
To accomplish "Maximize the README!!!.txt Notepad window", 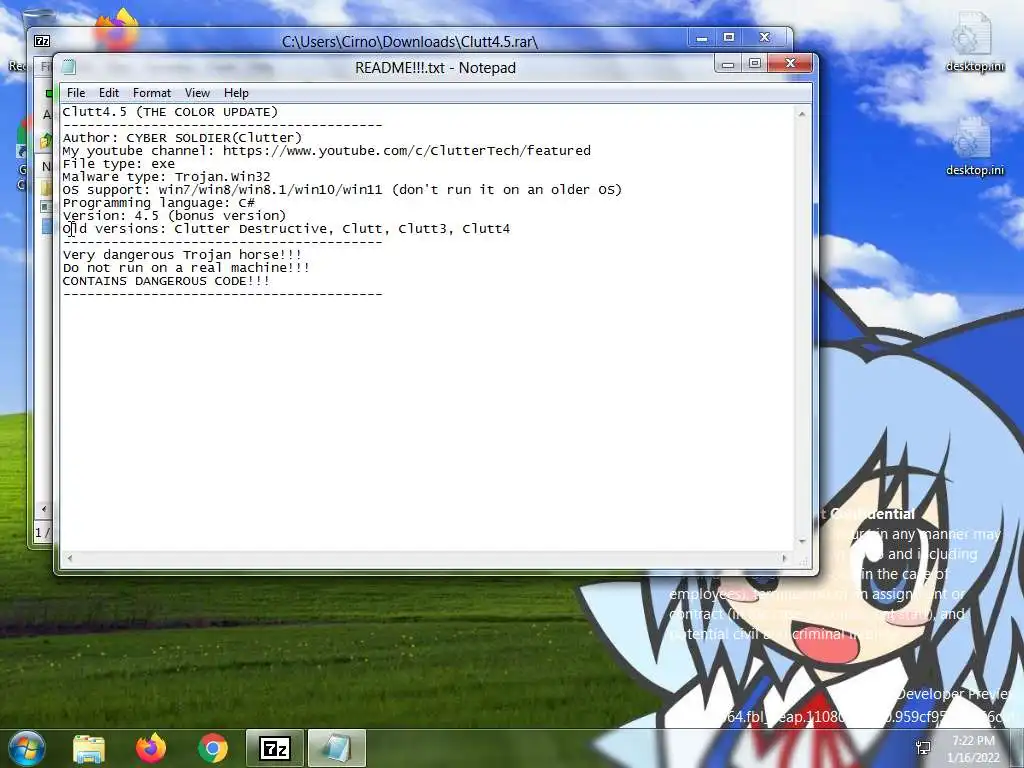I will tap(754, 64).
